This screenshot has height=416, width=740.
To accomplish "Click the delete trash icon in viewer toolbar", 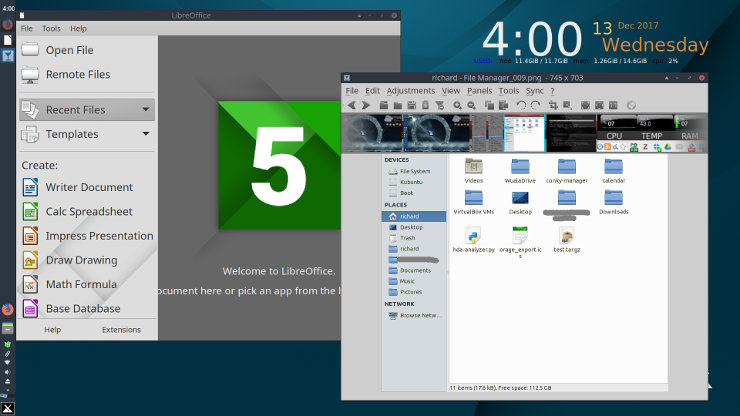I will pyautogui.click(x=425, y=105).
